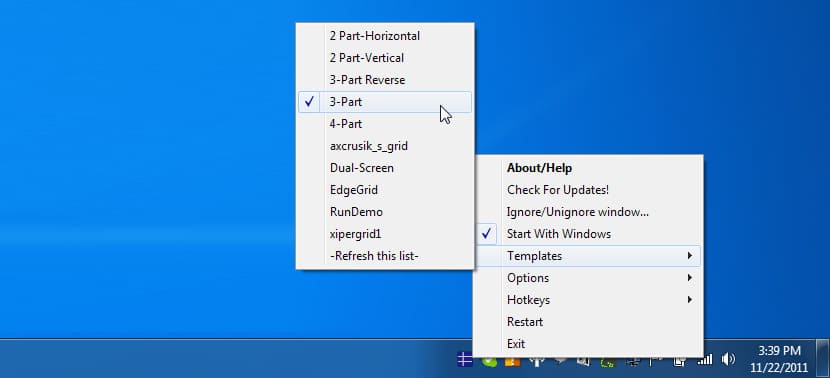Click the grid app icon in system tray
The height and width of the screenshot is (378, 830).
pos(464,359)
